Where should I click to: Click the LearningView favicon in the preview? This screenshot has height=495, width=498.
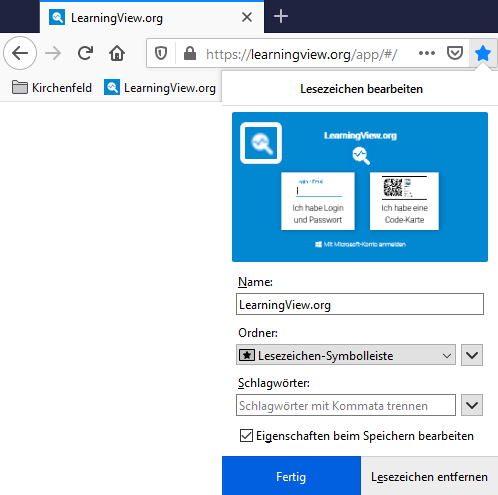pyautogui.click(x=261, y=143)
